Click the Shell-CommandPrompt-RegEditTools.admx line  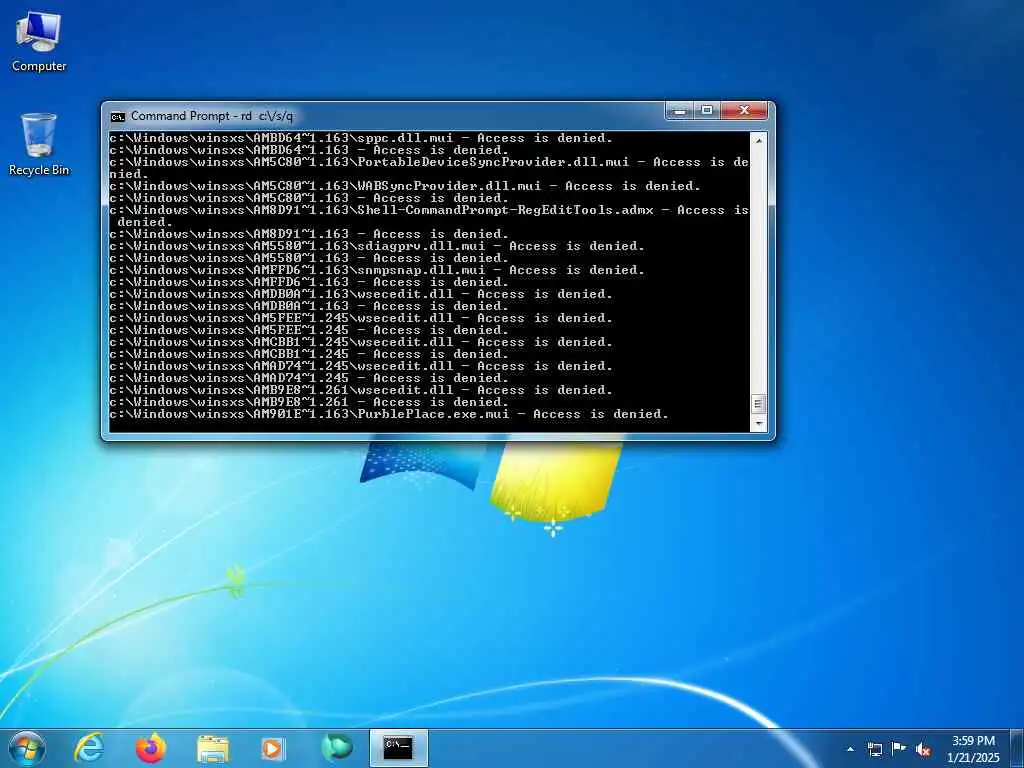click(x=429, y=216)
